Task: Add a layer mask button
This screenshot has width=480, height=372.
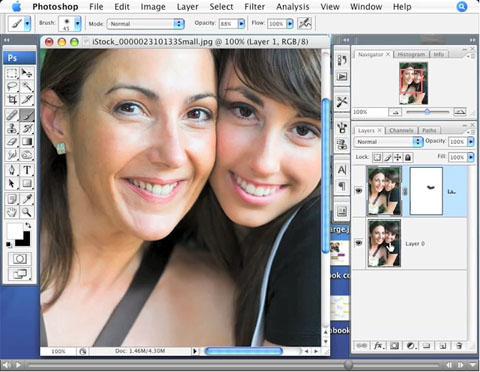Action: 395,346
